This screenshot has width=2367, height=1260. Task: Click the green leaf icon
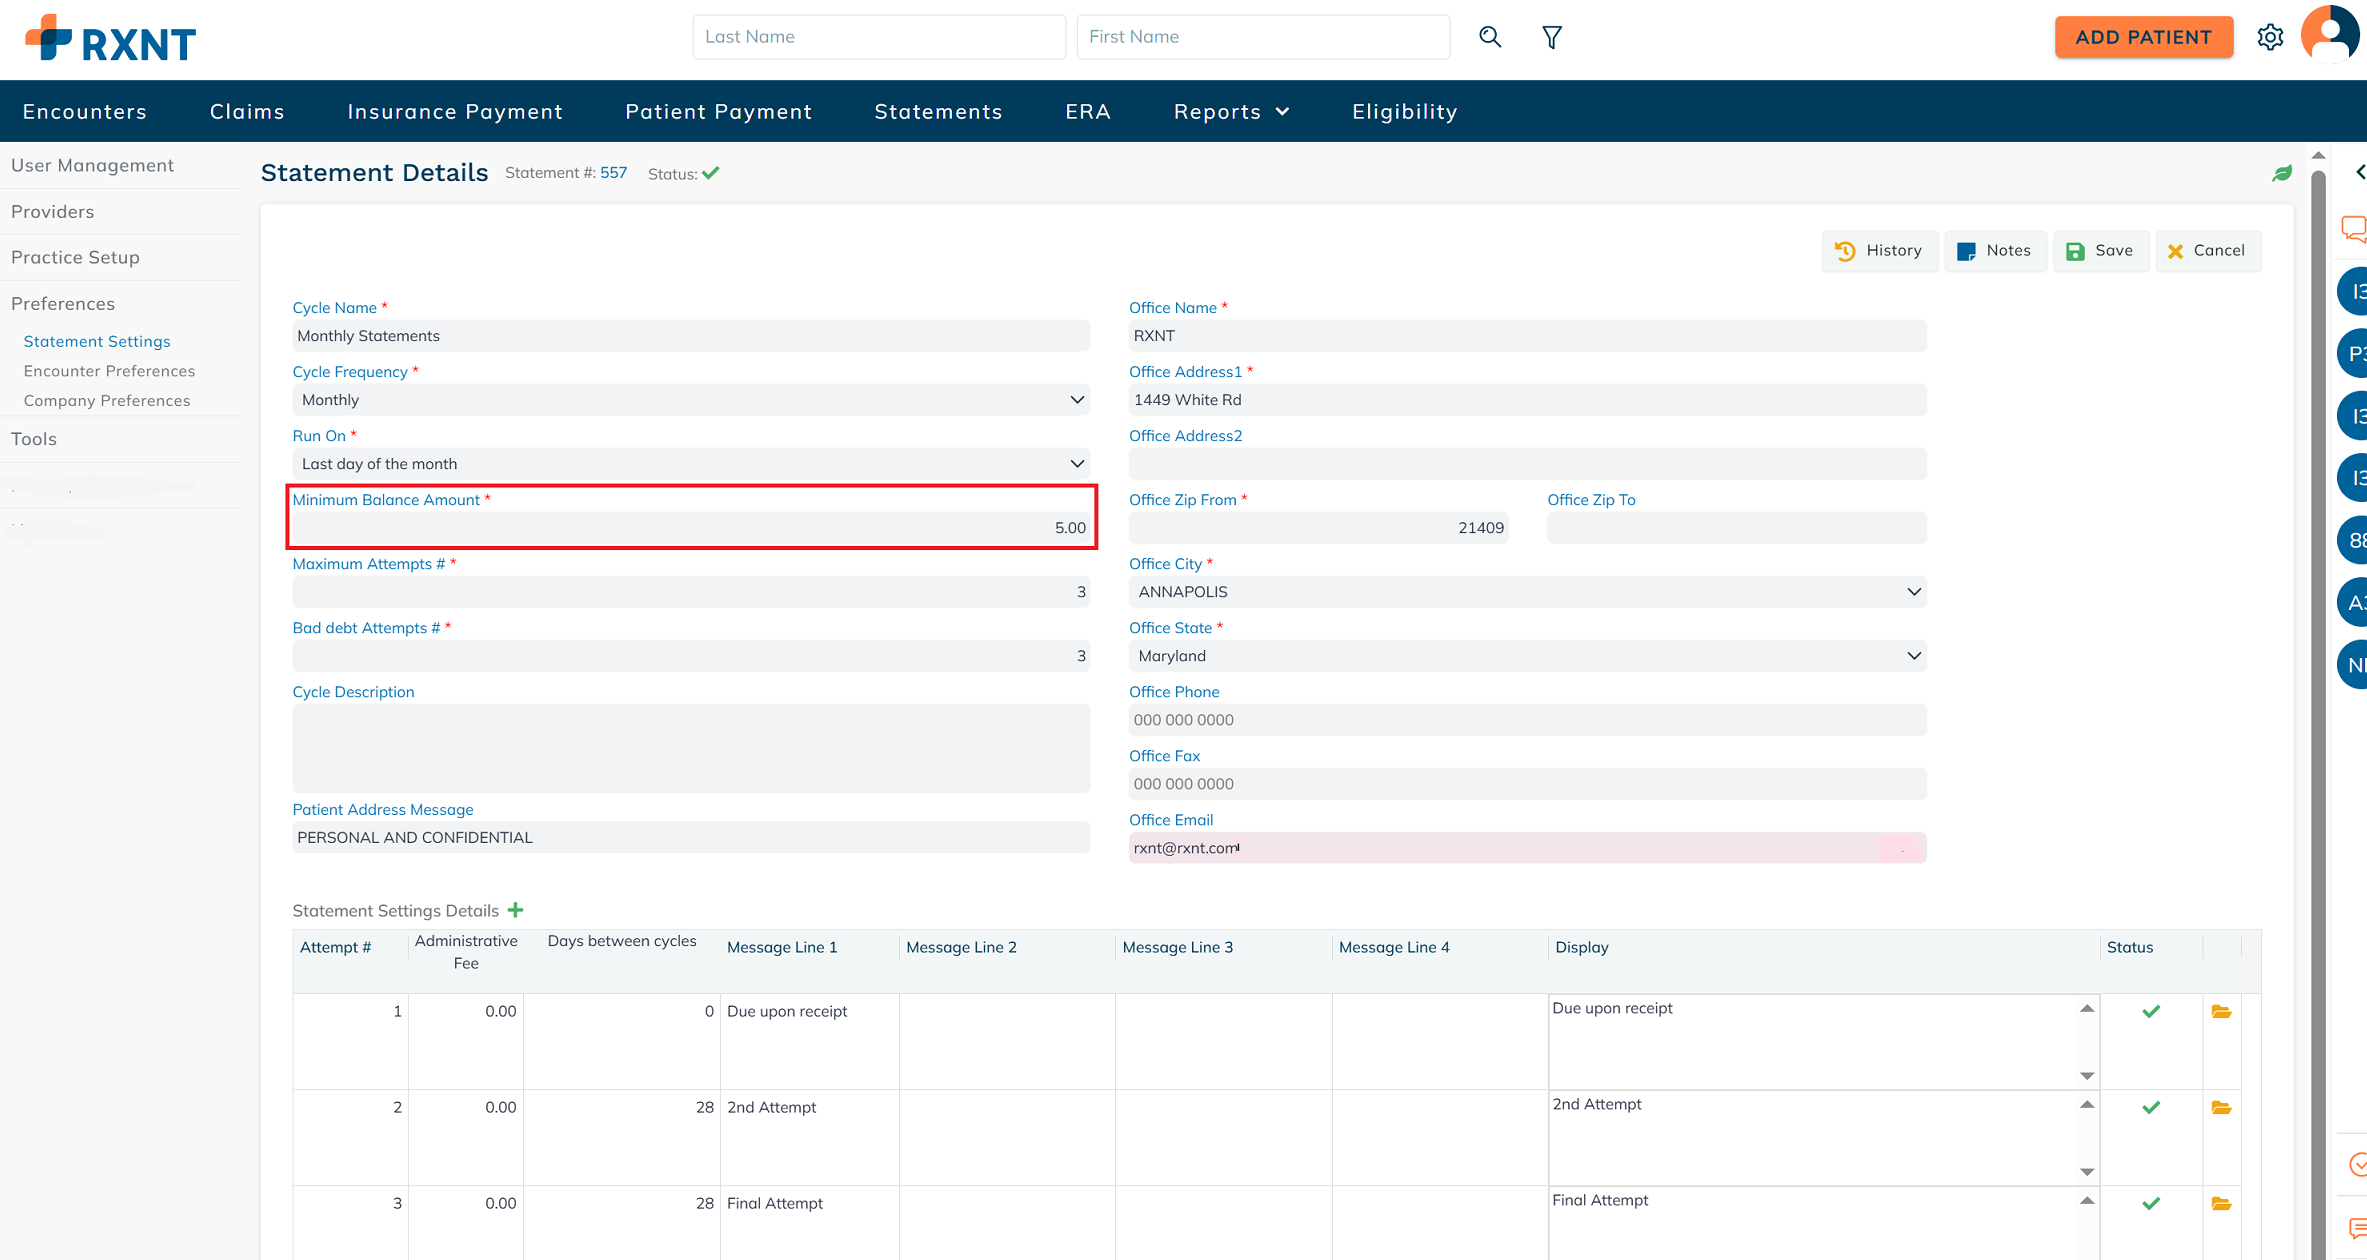click(2282, 174)
